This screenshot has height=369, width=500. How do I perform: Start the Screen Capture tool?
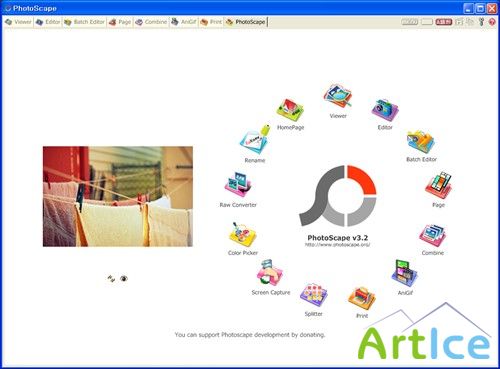pos(270,272)
